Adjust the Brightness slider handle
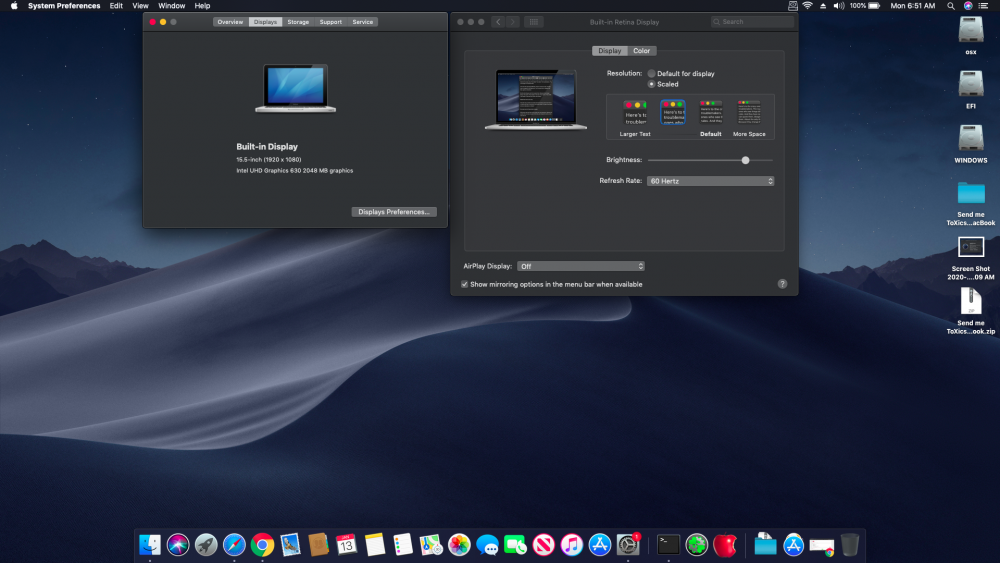Screen dimensions: 1000x563 point(745,160)
